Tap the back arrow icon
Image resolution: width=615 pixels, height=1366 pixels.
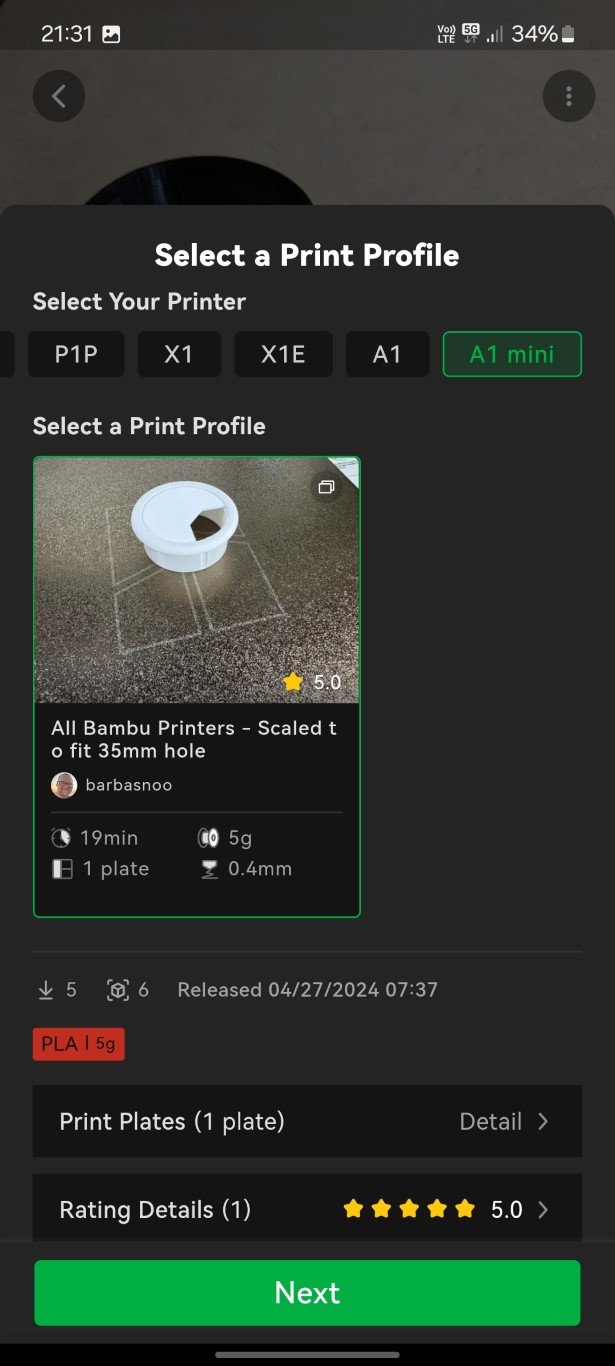[59, 97]
